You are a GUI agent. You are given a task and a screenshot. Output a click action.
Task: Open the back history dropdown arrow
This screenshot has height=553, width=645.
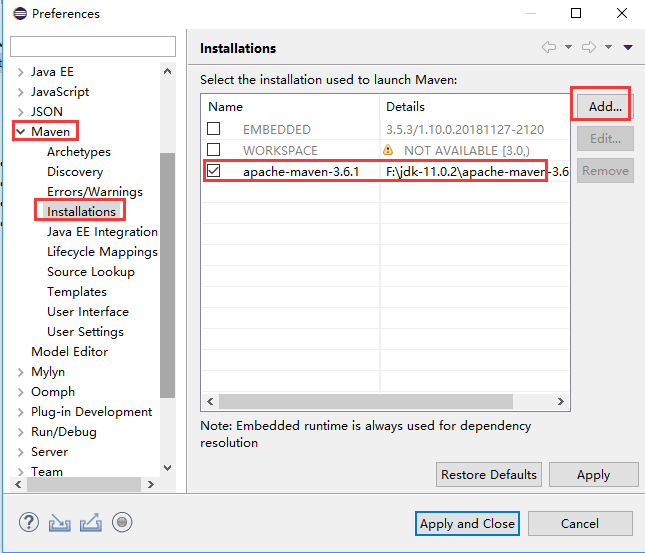[568, 47]
